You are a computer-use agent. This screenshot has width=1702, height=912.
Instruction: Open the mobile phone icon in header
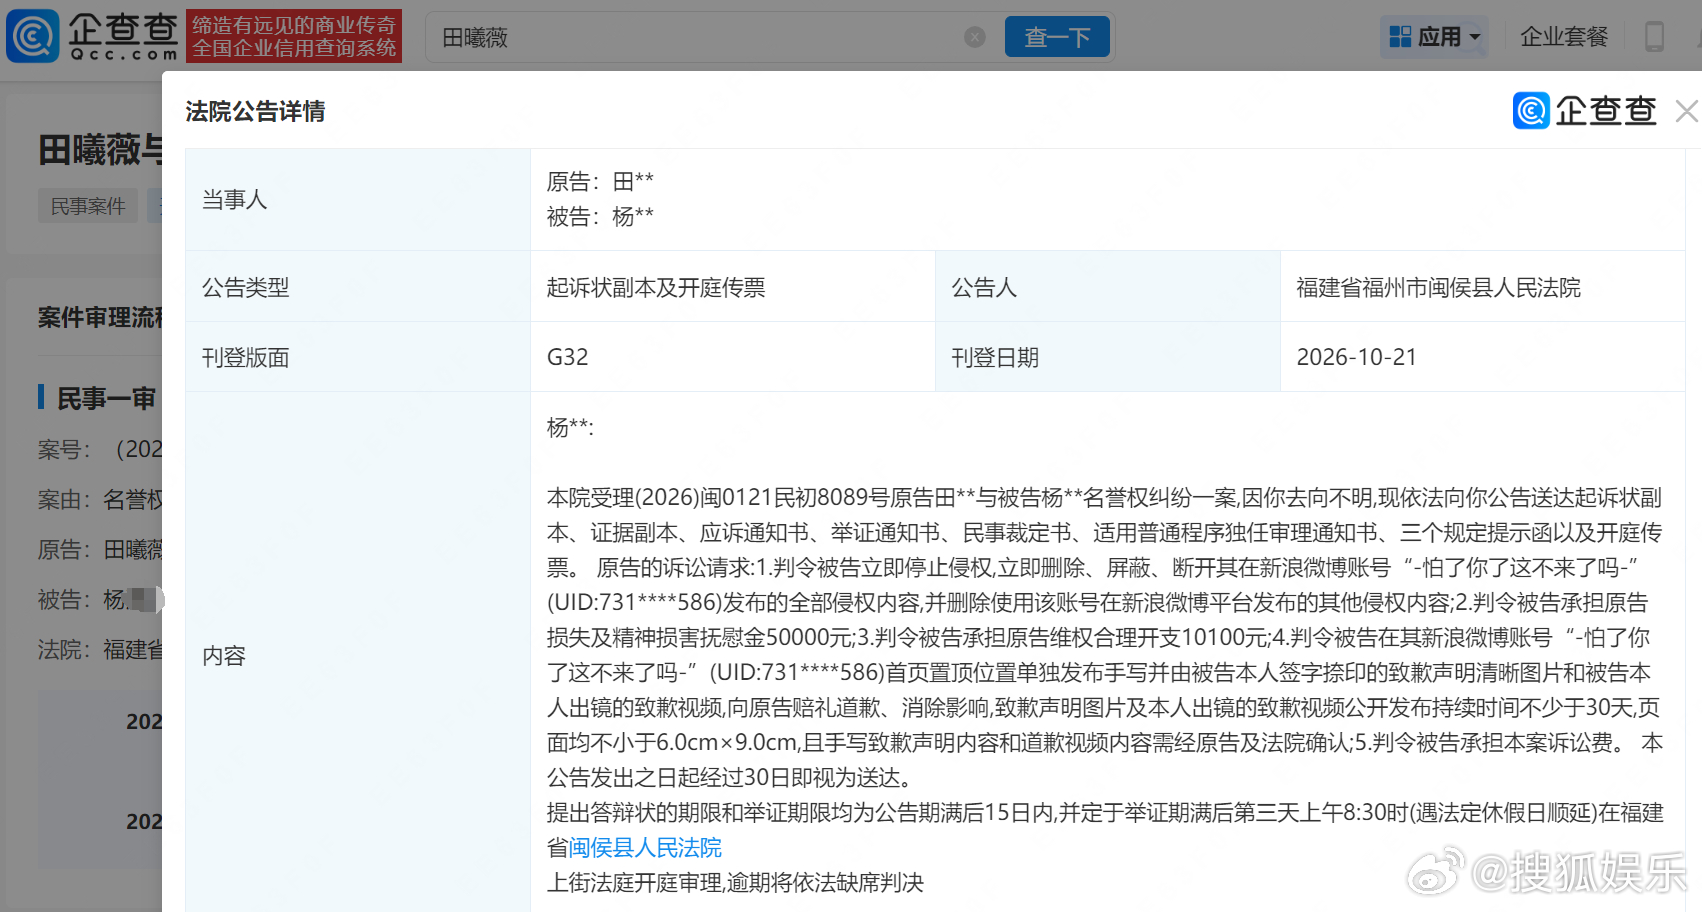[1655, 37]
